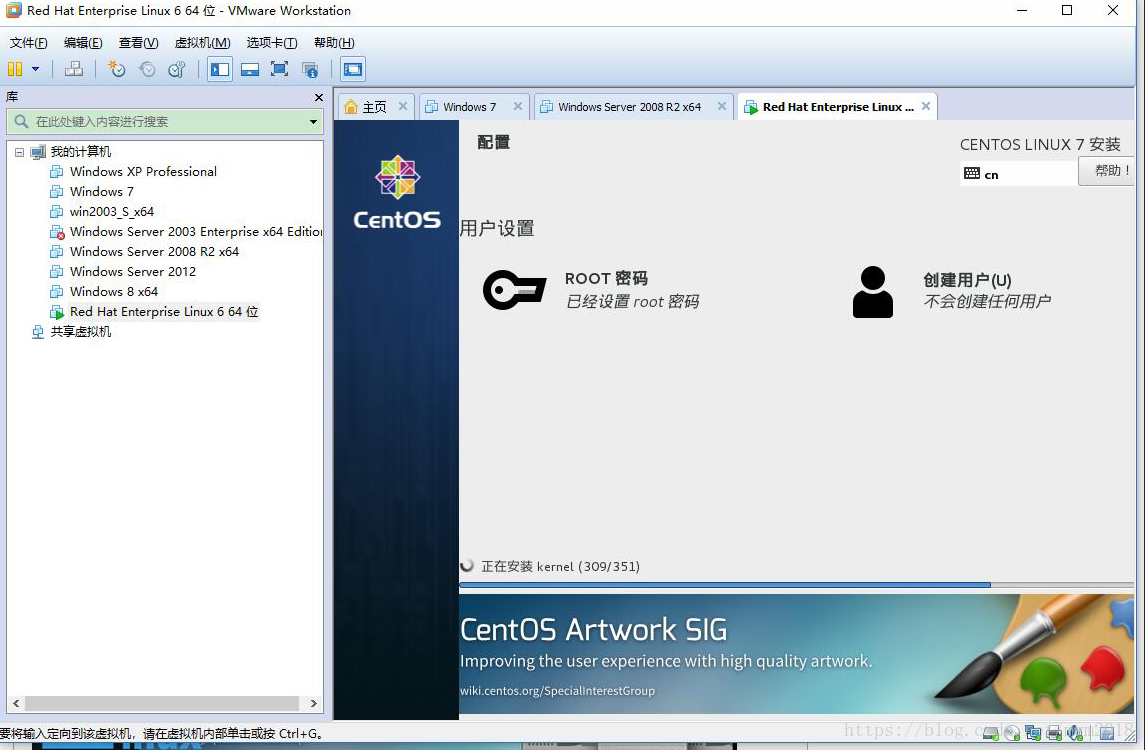Click the library scrollbar right arrow
This screenshot has width=1145, height=750.
313,703
